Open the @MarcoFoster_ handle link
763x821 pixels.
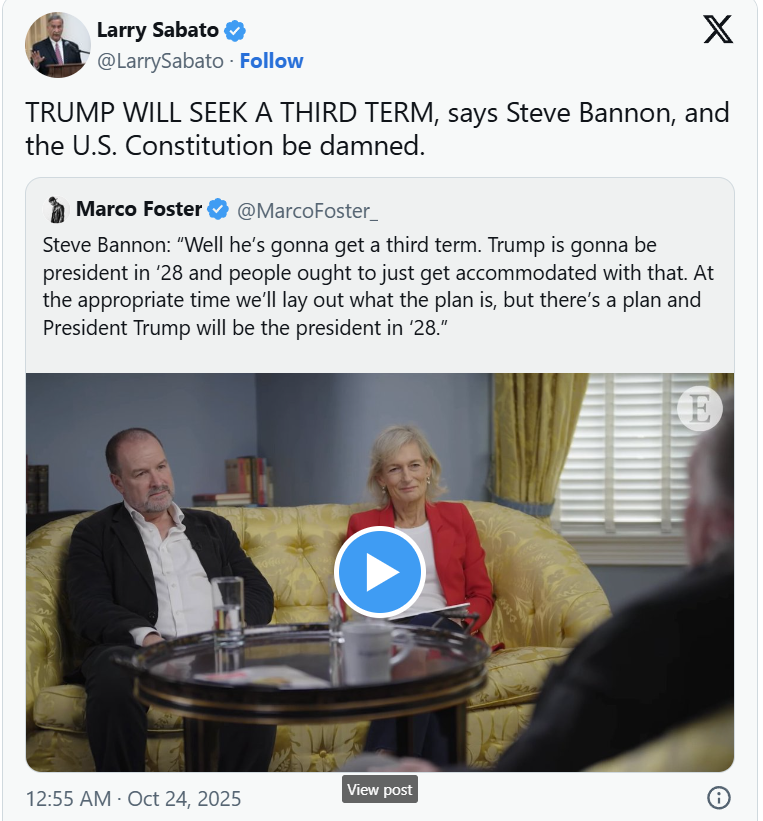[x=307, y=211]
